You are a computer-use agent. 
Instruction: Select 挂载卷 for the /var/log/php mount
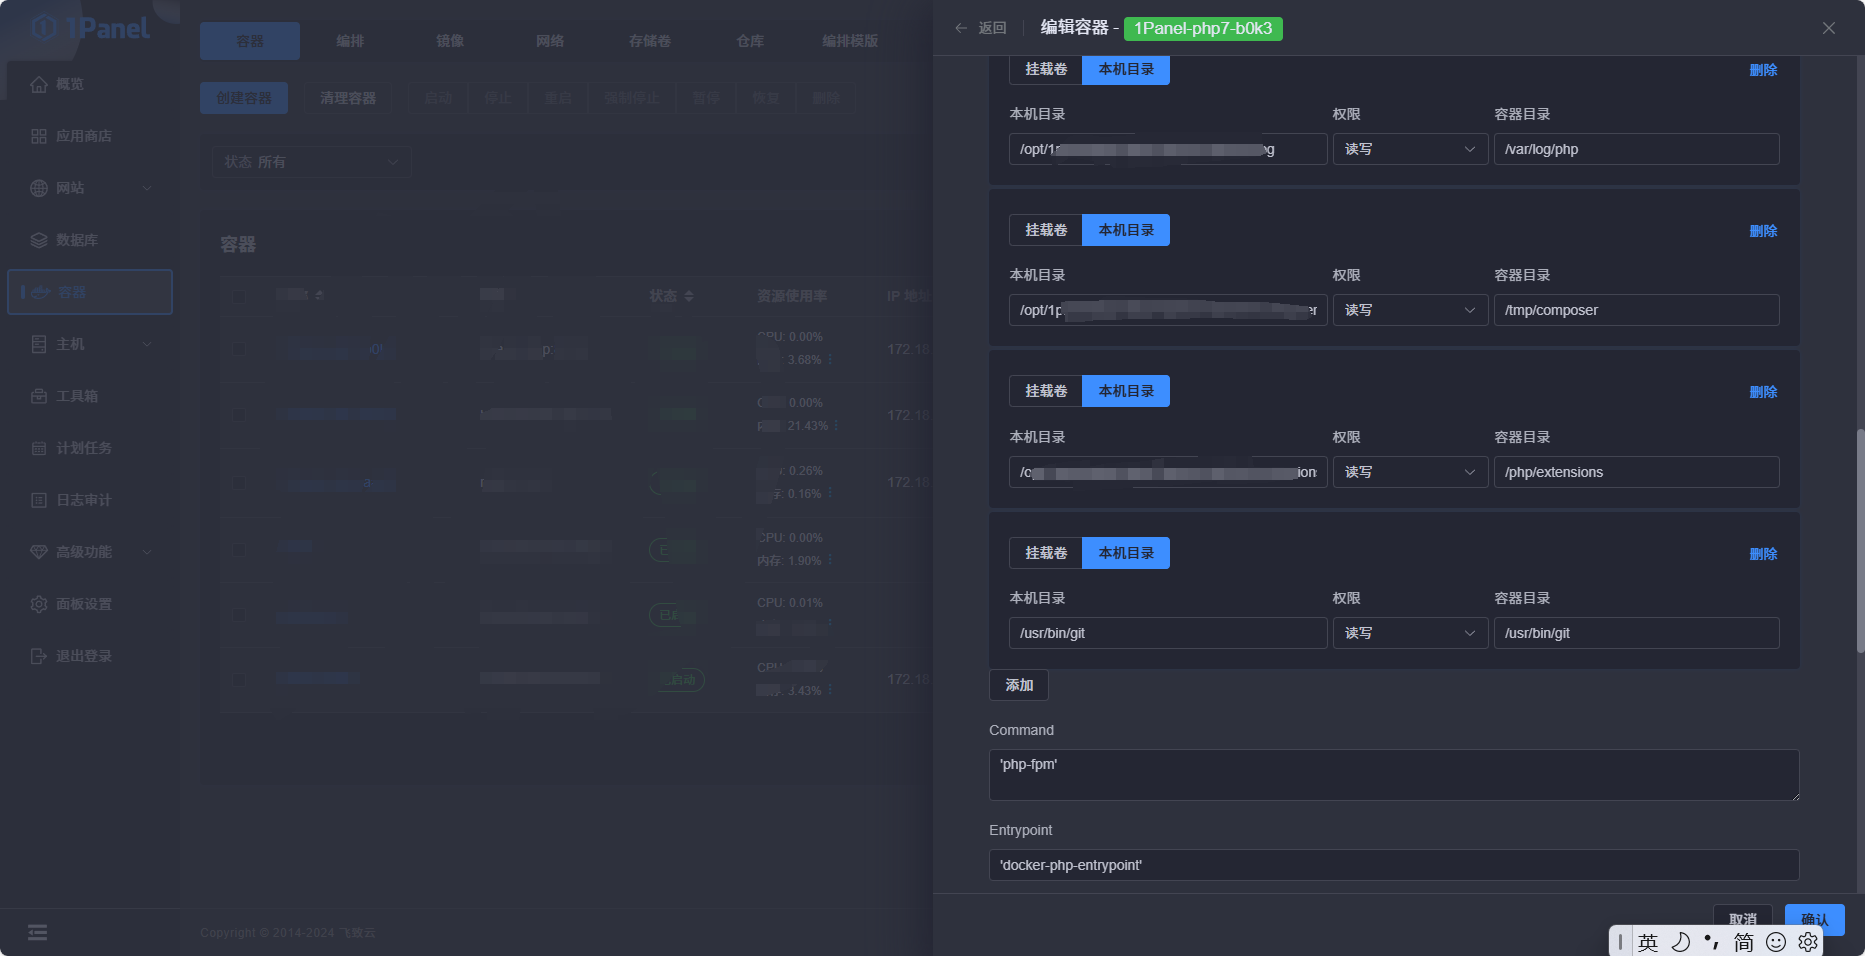(x=1046, y=69)
